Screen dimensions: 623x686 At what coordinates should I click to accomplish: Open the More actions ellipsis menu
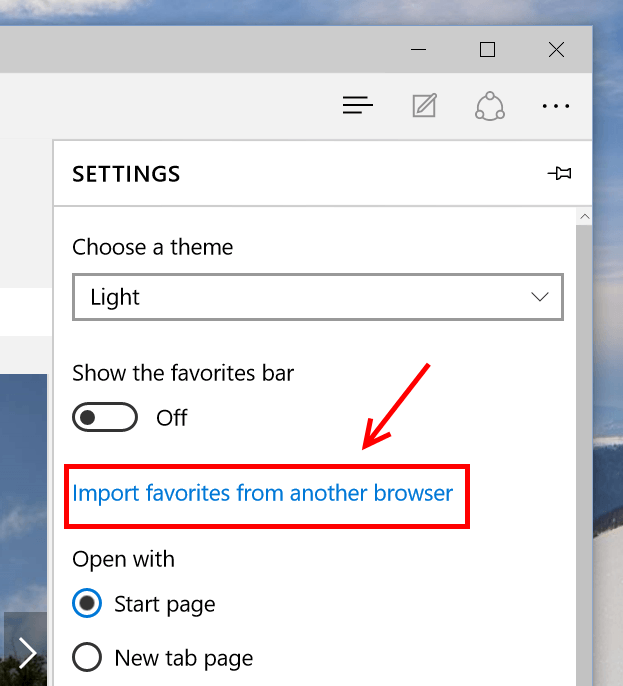(x=556, y=106)
